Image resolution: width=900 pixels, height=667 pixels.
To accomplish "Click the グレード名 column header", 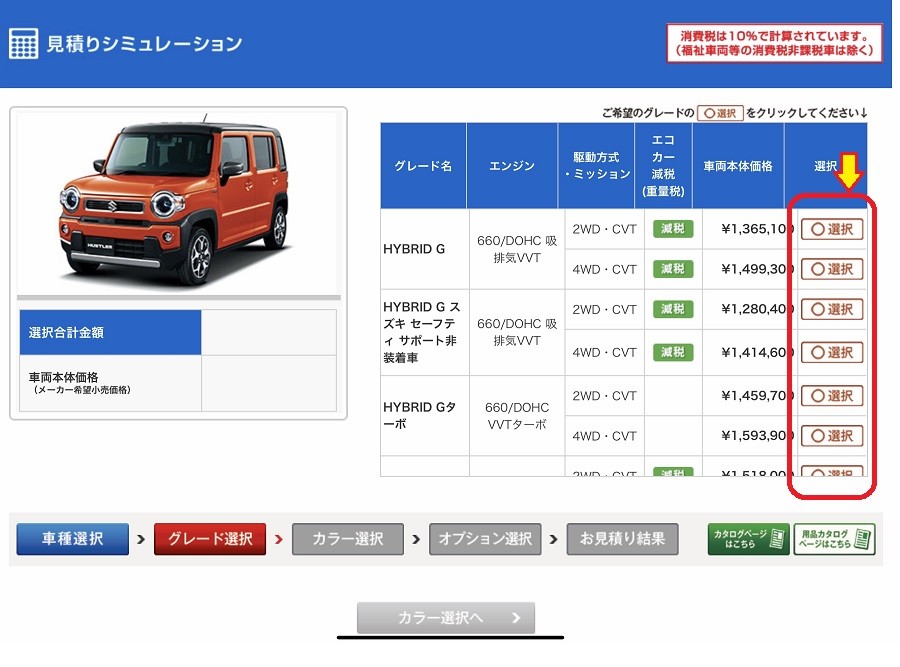I will point(423,166).
